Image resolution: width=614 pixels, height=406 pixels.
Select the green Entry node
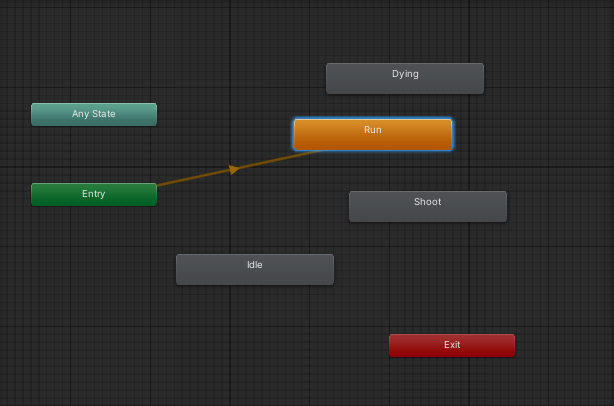coord(94,194)
